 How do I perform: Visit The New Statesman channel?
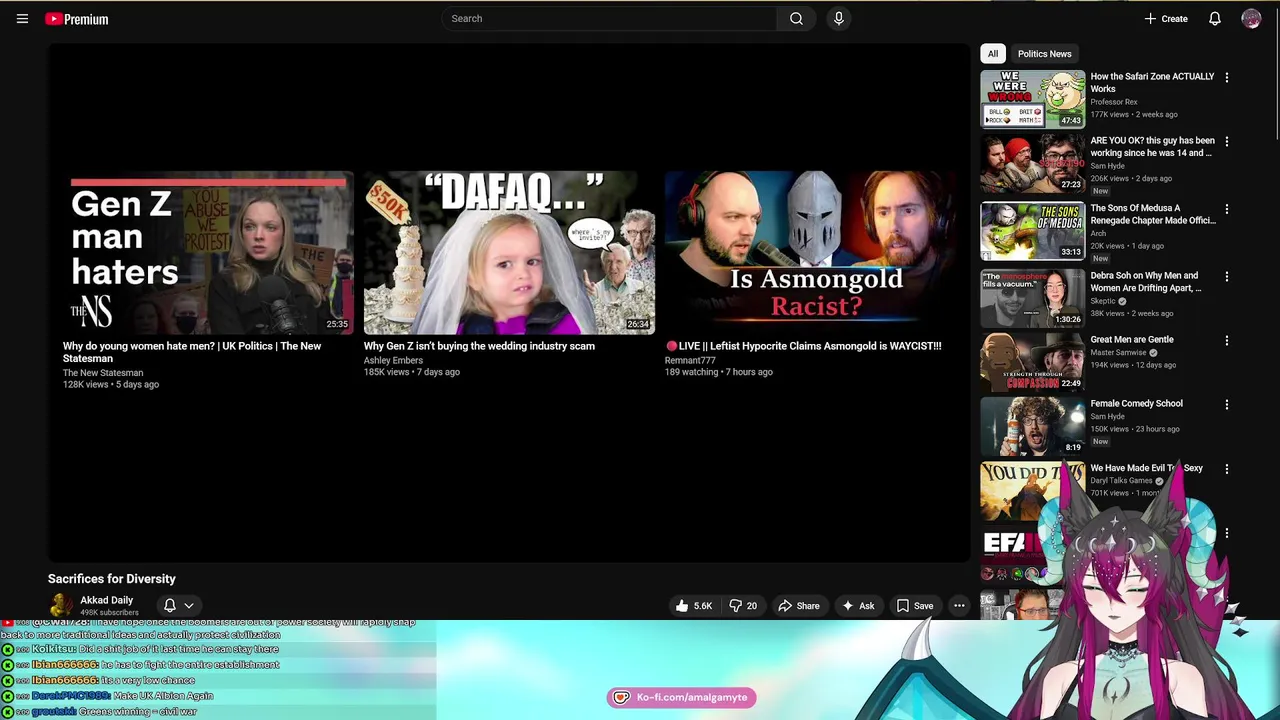tap(103, 373)
